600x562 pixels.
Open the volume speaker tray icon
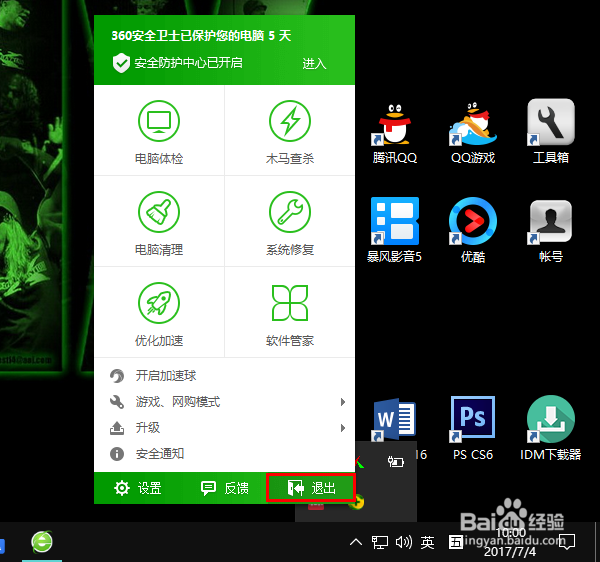click(404, 542)
